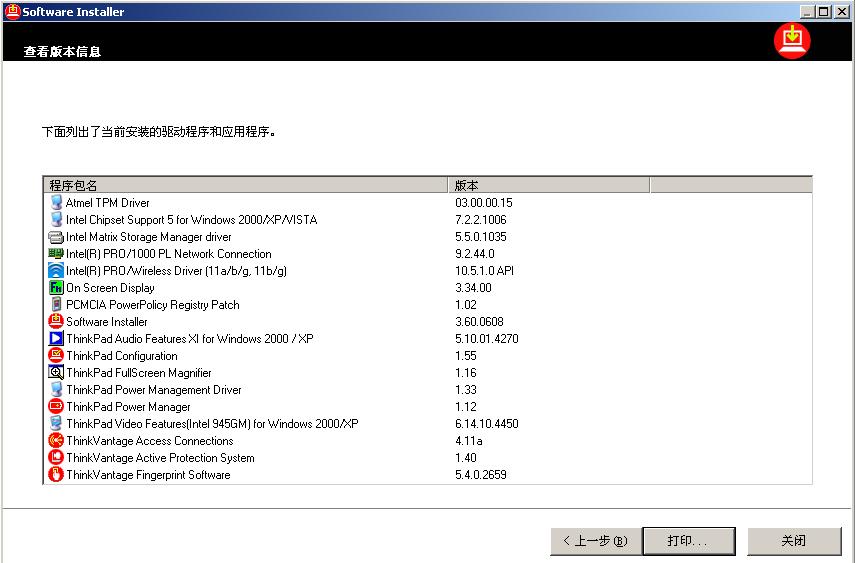Click the ThinkVantage Access Connections icon
This screenshot has width=855, height=563.
(x=56, y=440)
